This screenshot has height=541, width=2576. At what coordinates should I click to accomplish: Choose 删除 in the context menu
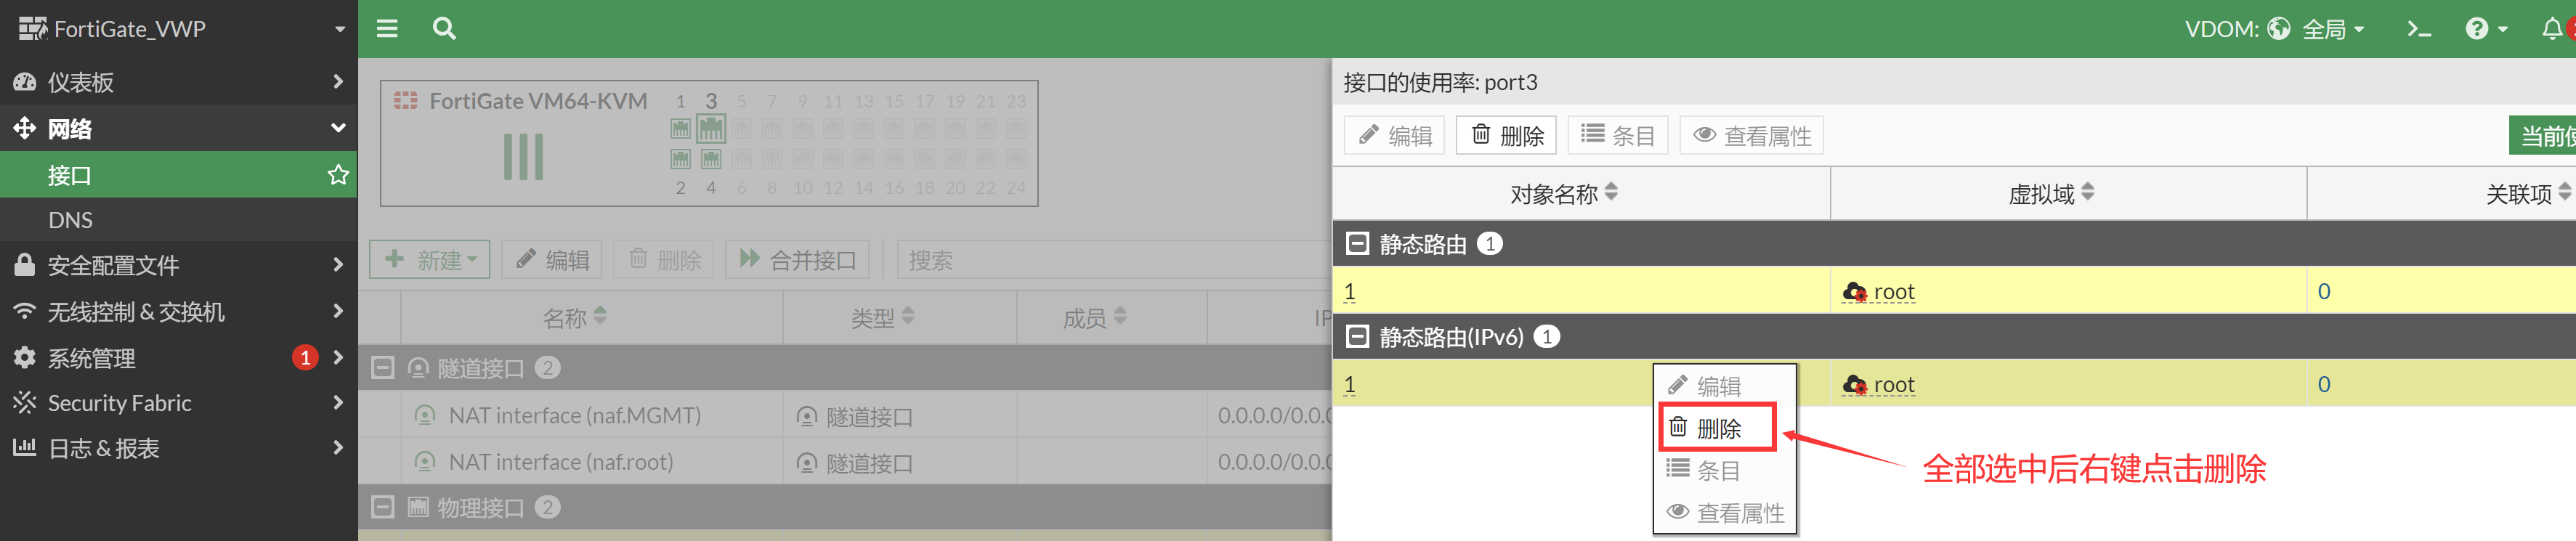coord(1718,428)
